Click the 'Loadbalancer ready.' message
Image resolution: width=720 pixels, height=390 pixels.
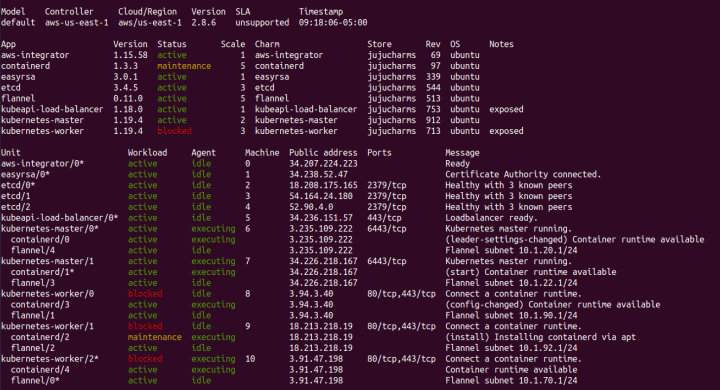tap(491, 218)
